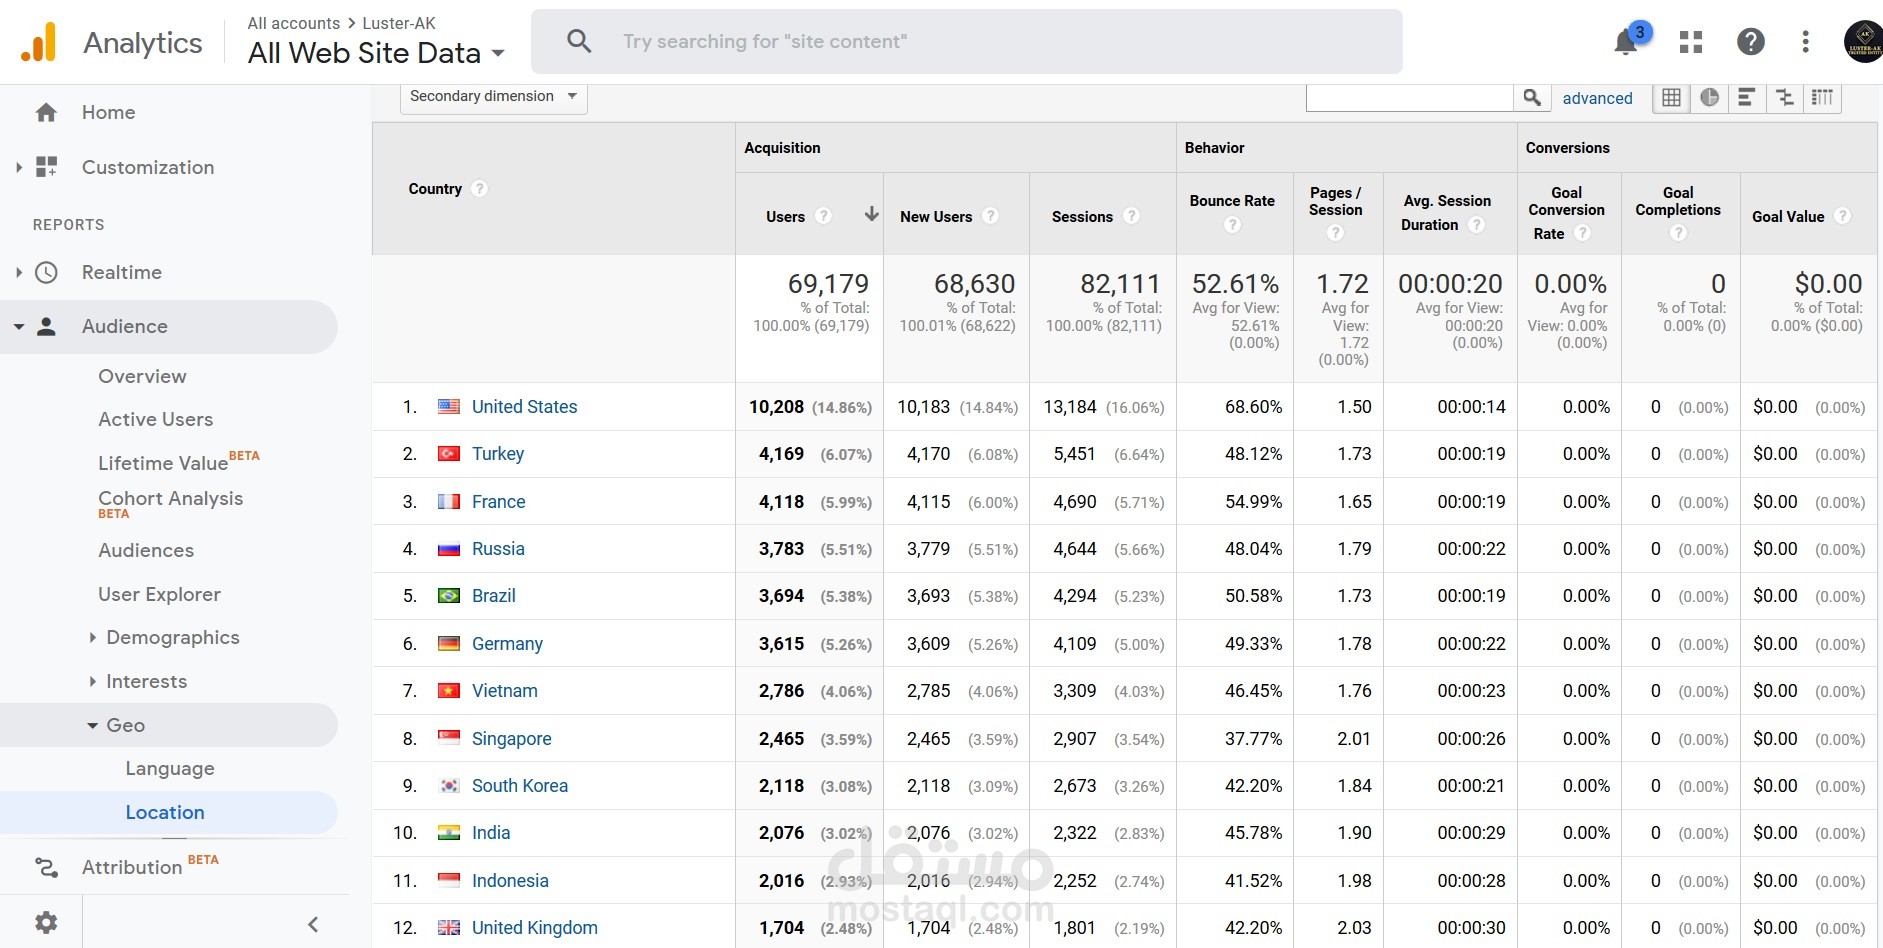This screenshot has height=948, width=1883.
Task: Expand the Interests submenu
Action: point(93,682)
